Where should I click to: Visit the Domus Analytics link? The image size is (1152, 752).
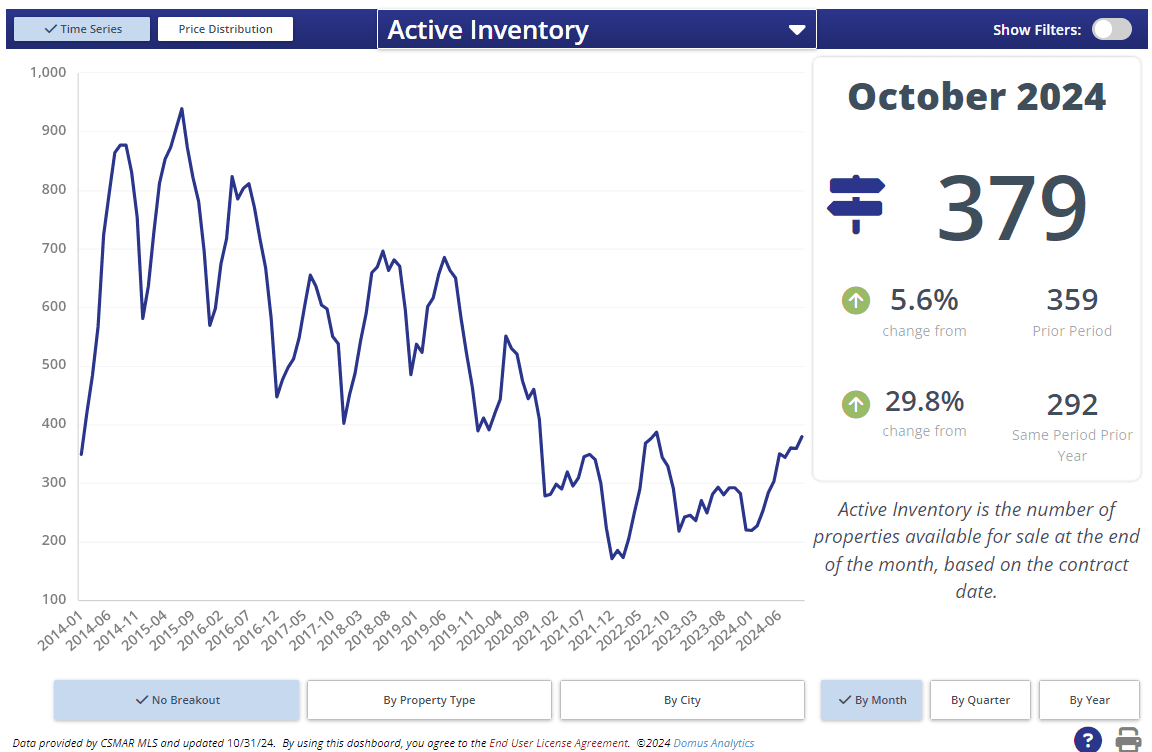click(x=713, y=743)
